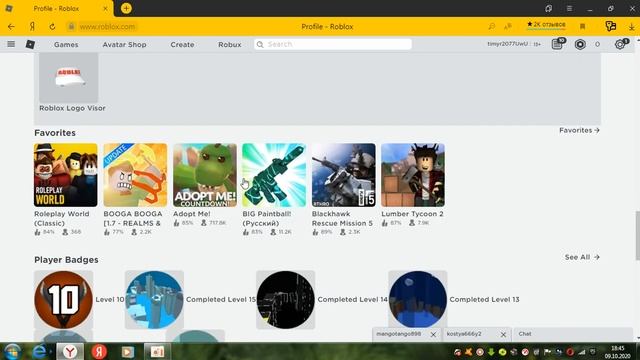Open the Windows Start button
The height and width of the screenshot is (360, 640).
pos(12,351)
